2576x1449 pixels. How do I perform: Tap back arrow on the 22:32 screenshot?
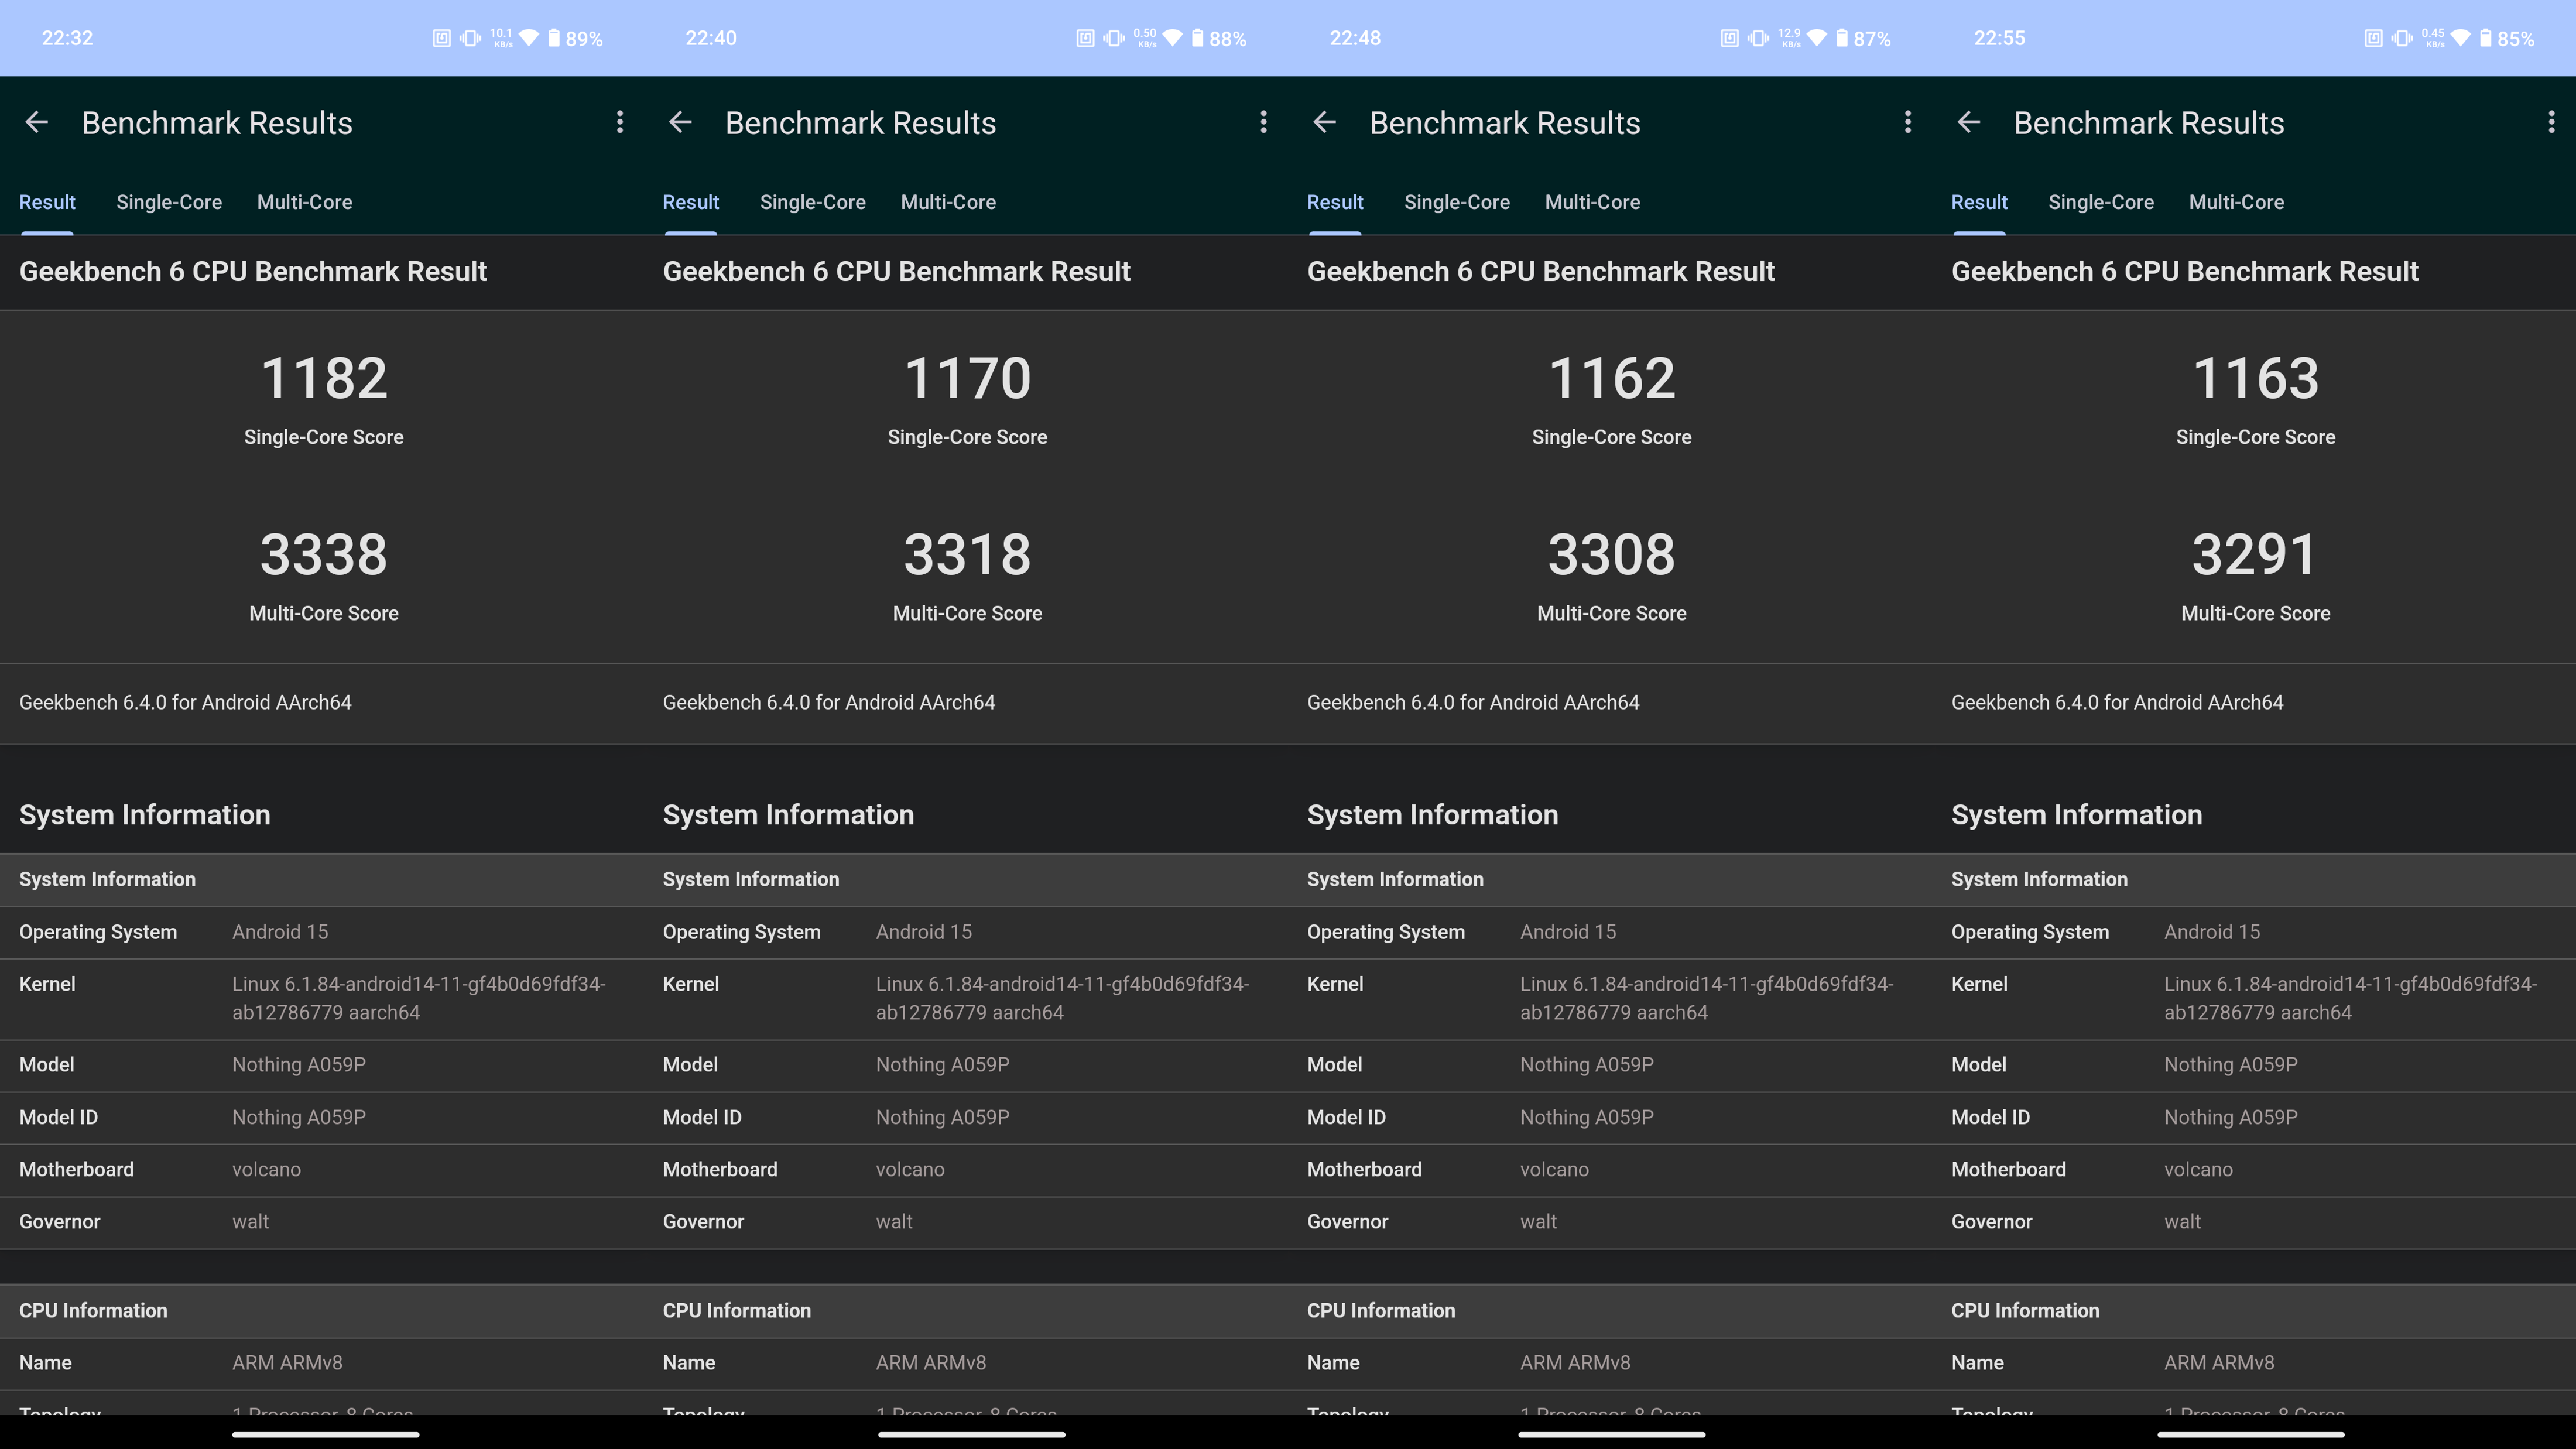37,122
